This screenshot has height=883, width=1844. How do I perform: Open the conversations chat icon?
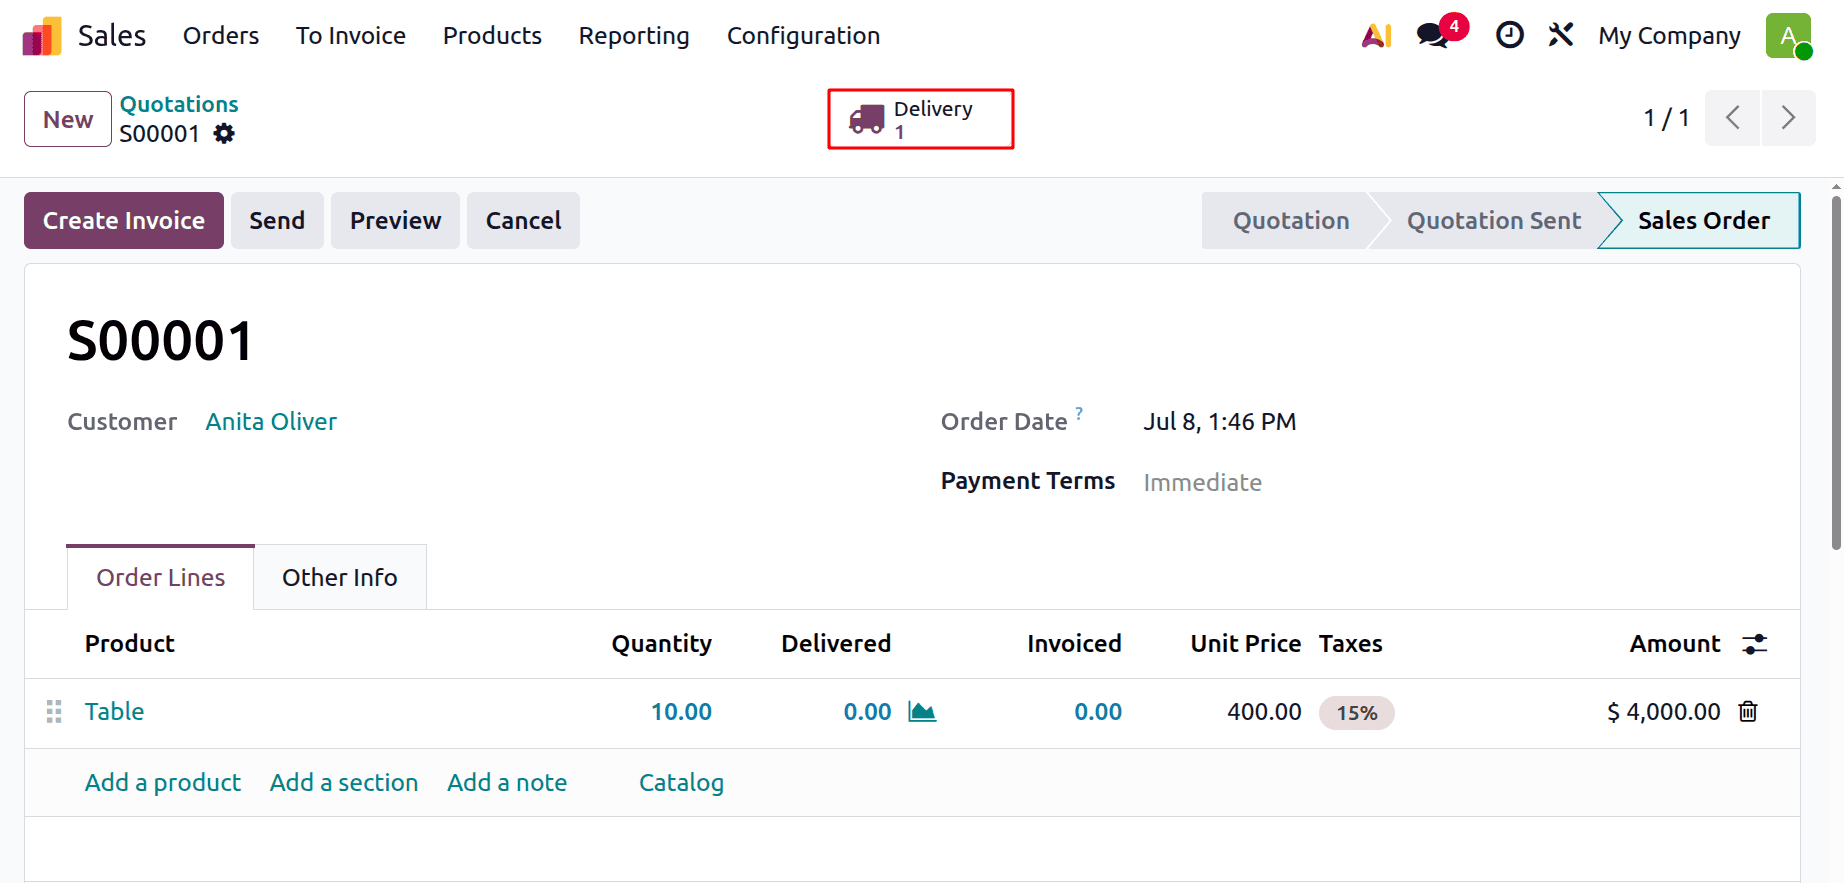click(1433, 35)
